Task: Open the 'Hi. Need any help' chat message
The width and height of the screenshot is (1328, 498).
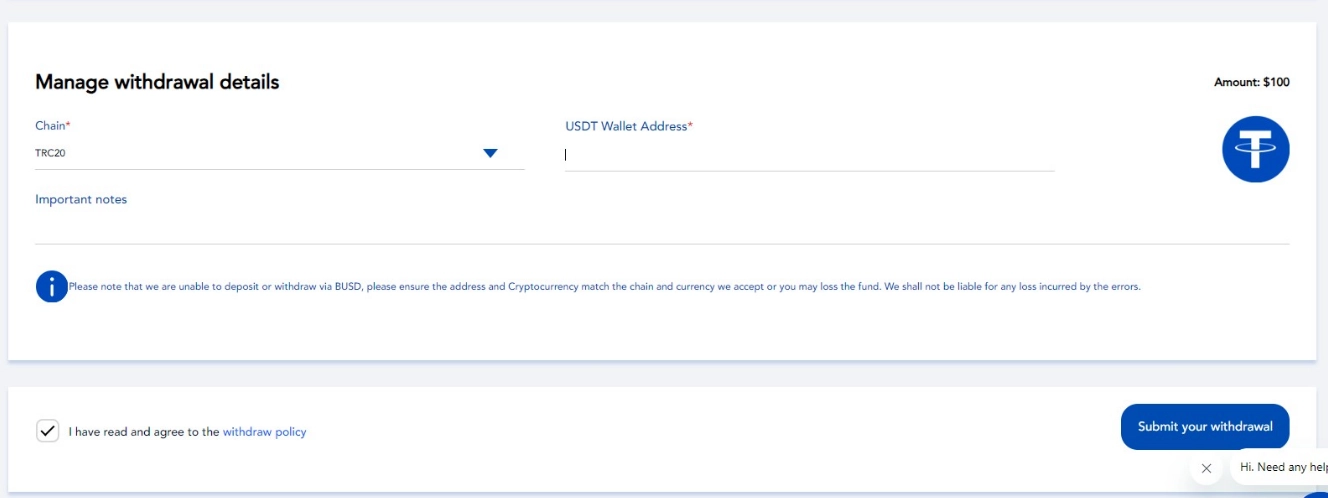Action: 1282,467
